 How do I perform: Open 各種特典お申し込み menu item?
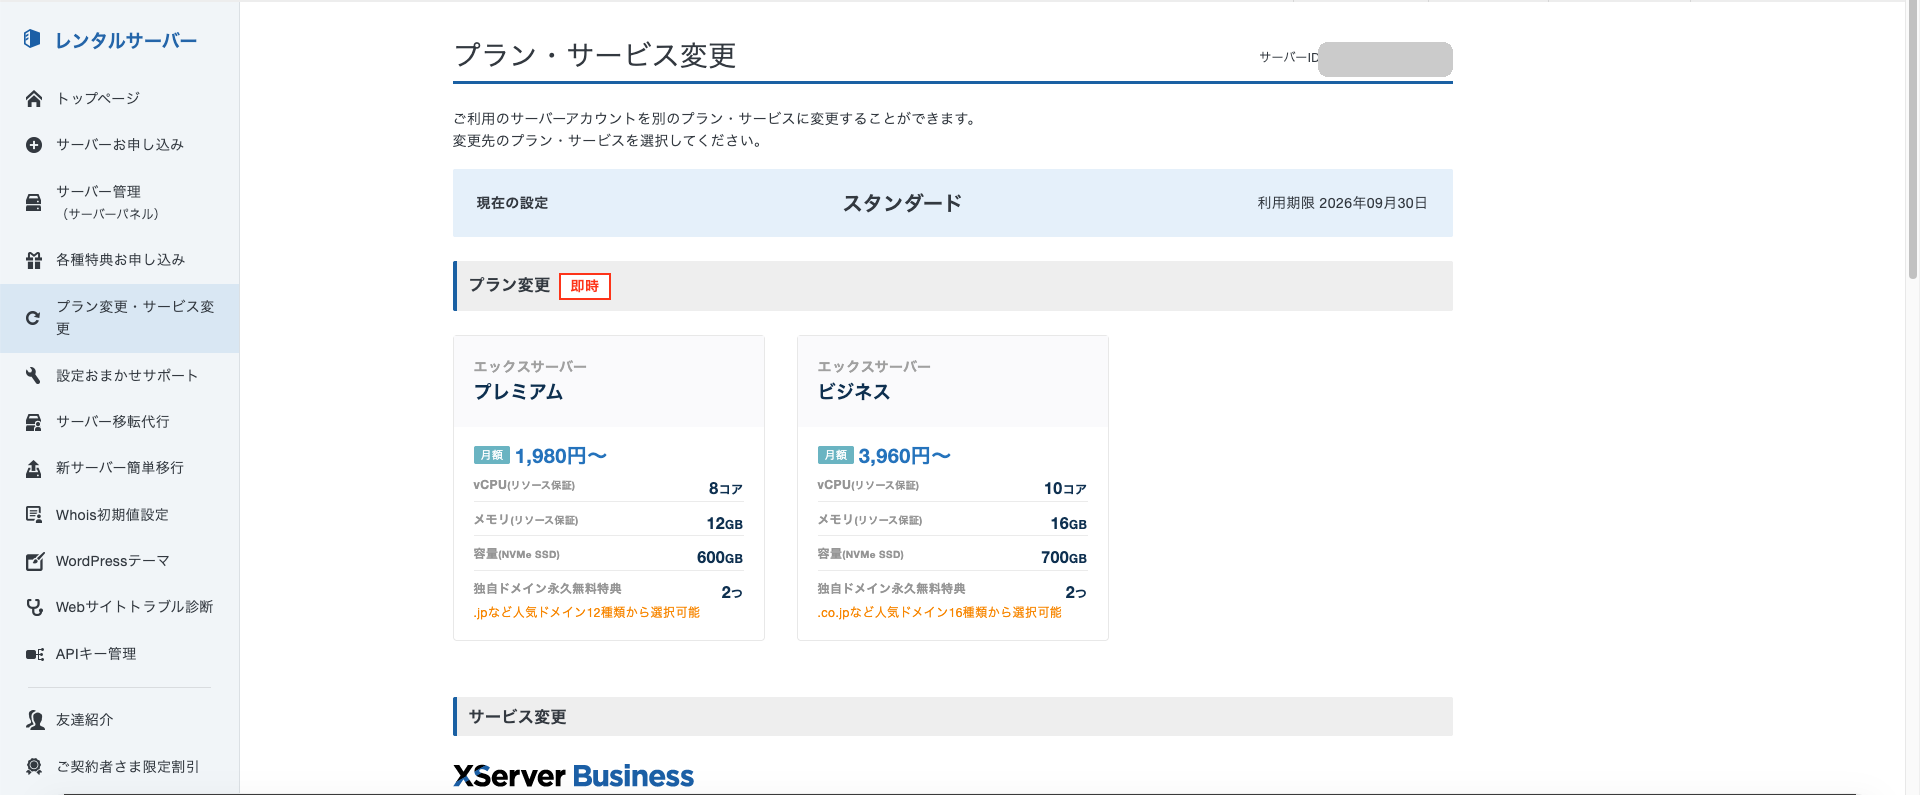click(120, 260)
